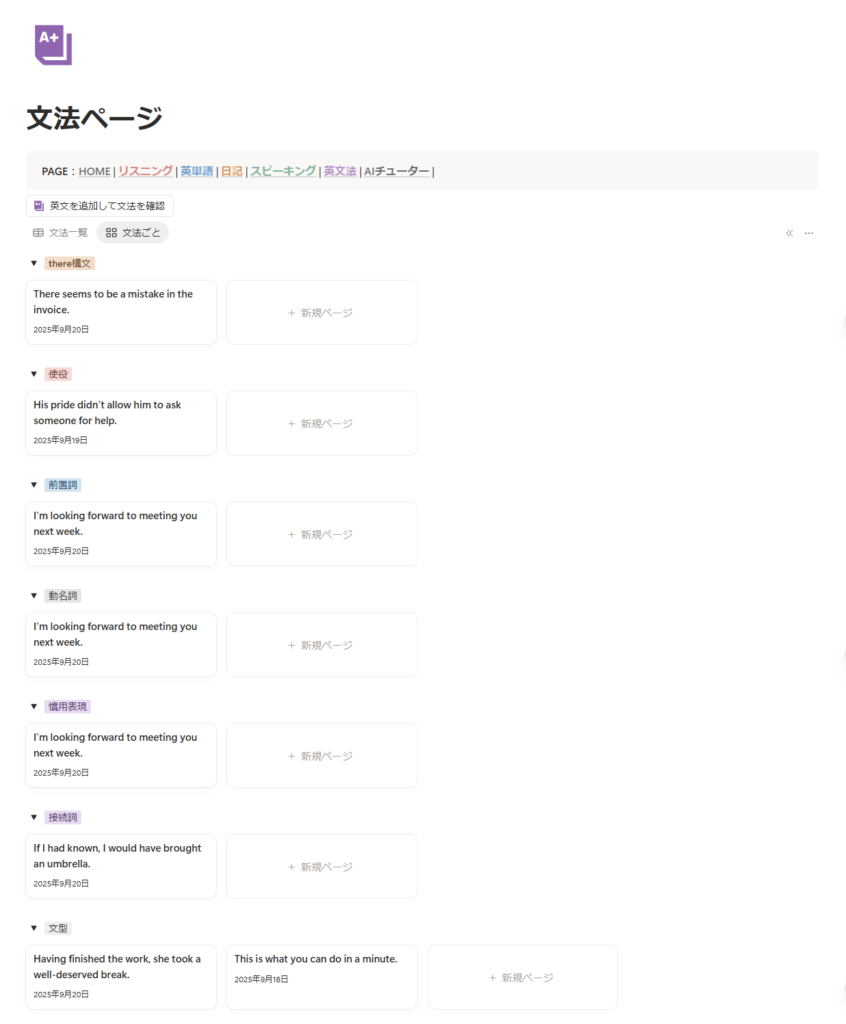Add new page under 慣用表現 group
This screenshot has width=846, height=1024.
click(321, 756)
